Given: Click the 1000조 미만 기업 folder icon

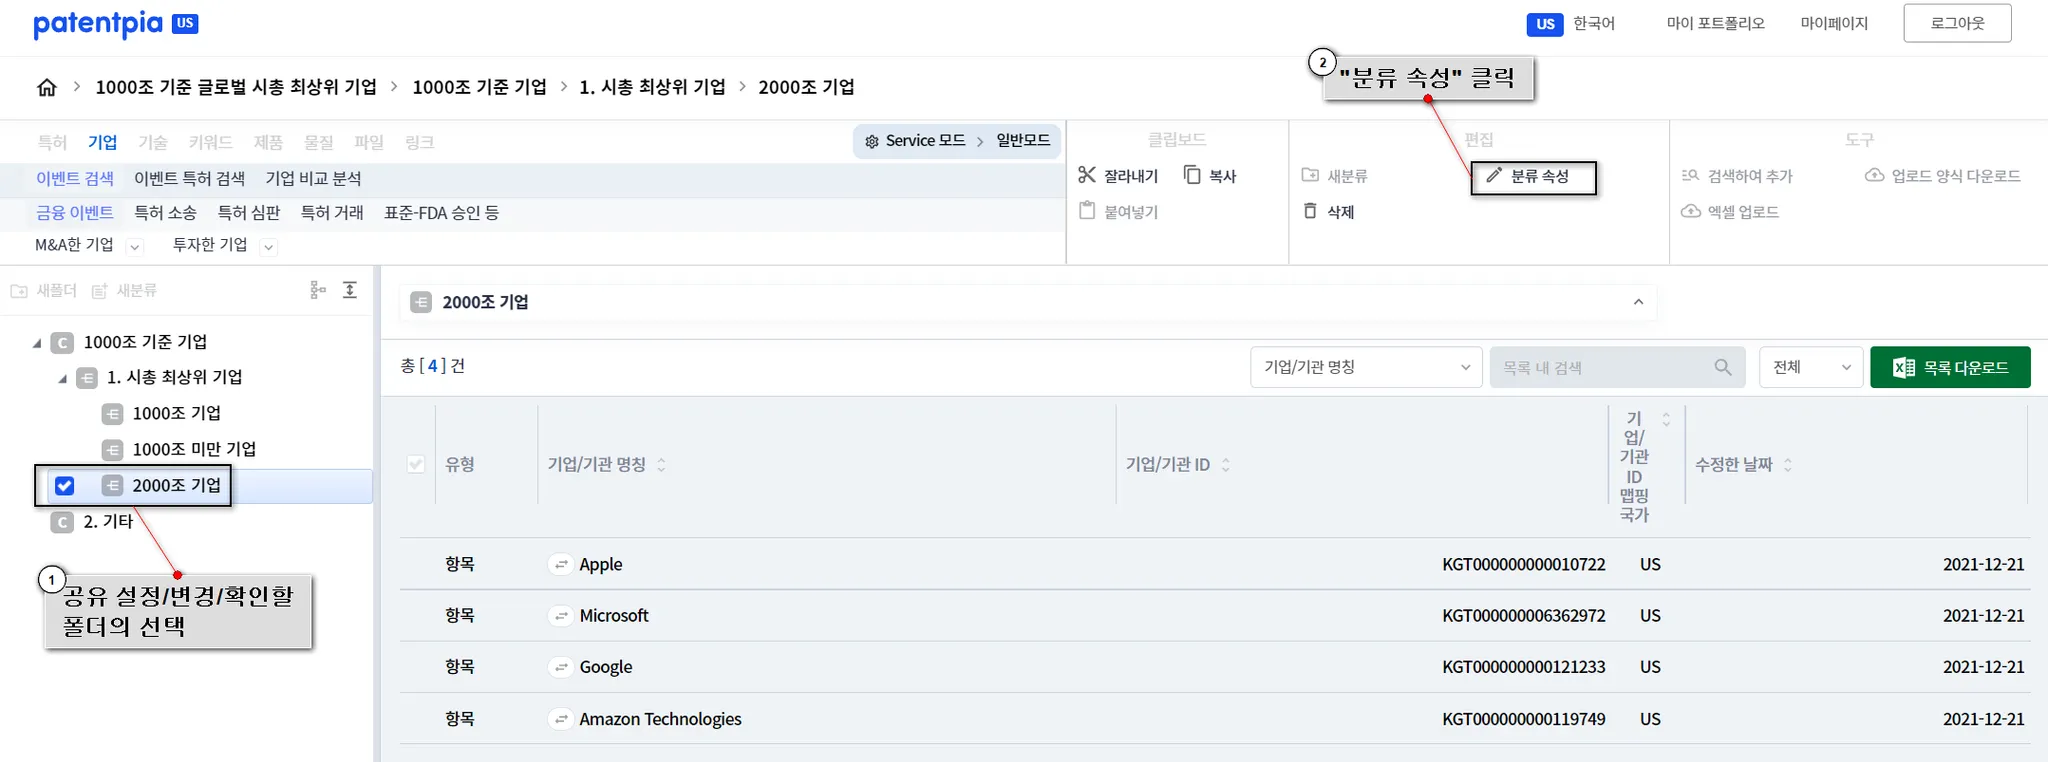Looking at the screenshot, I should 113,450.
